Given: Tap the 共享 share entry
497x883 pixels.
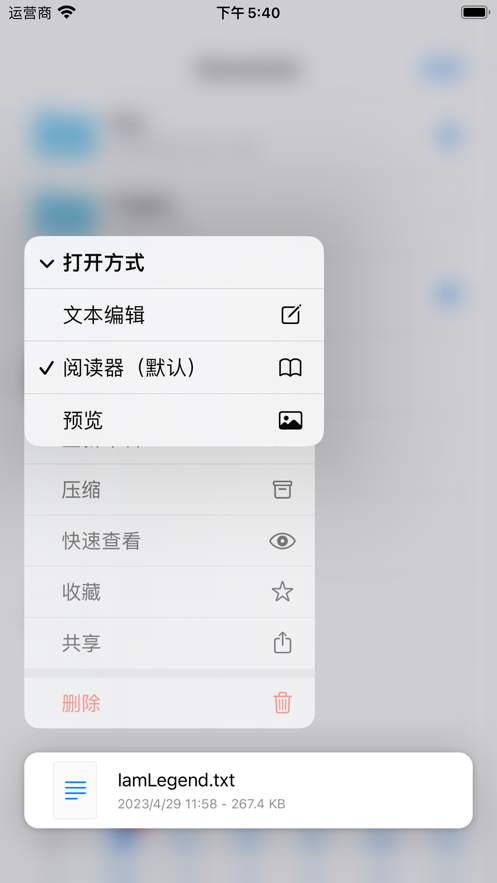Looking at the screenshot, I should [169, 643].
